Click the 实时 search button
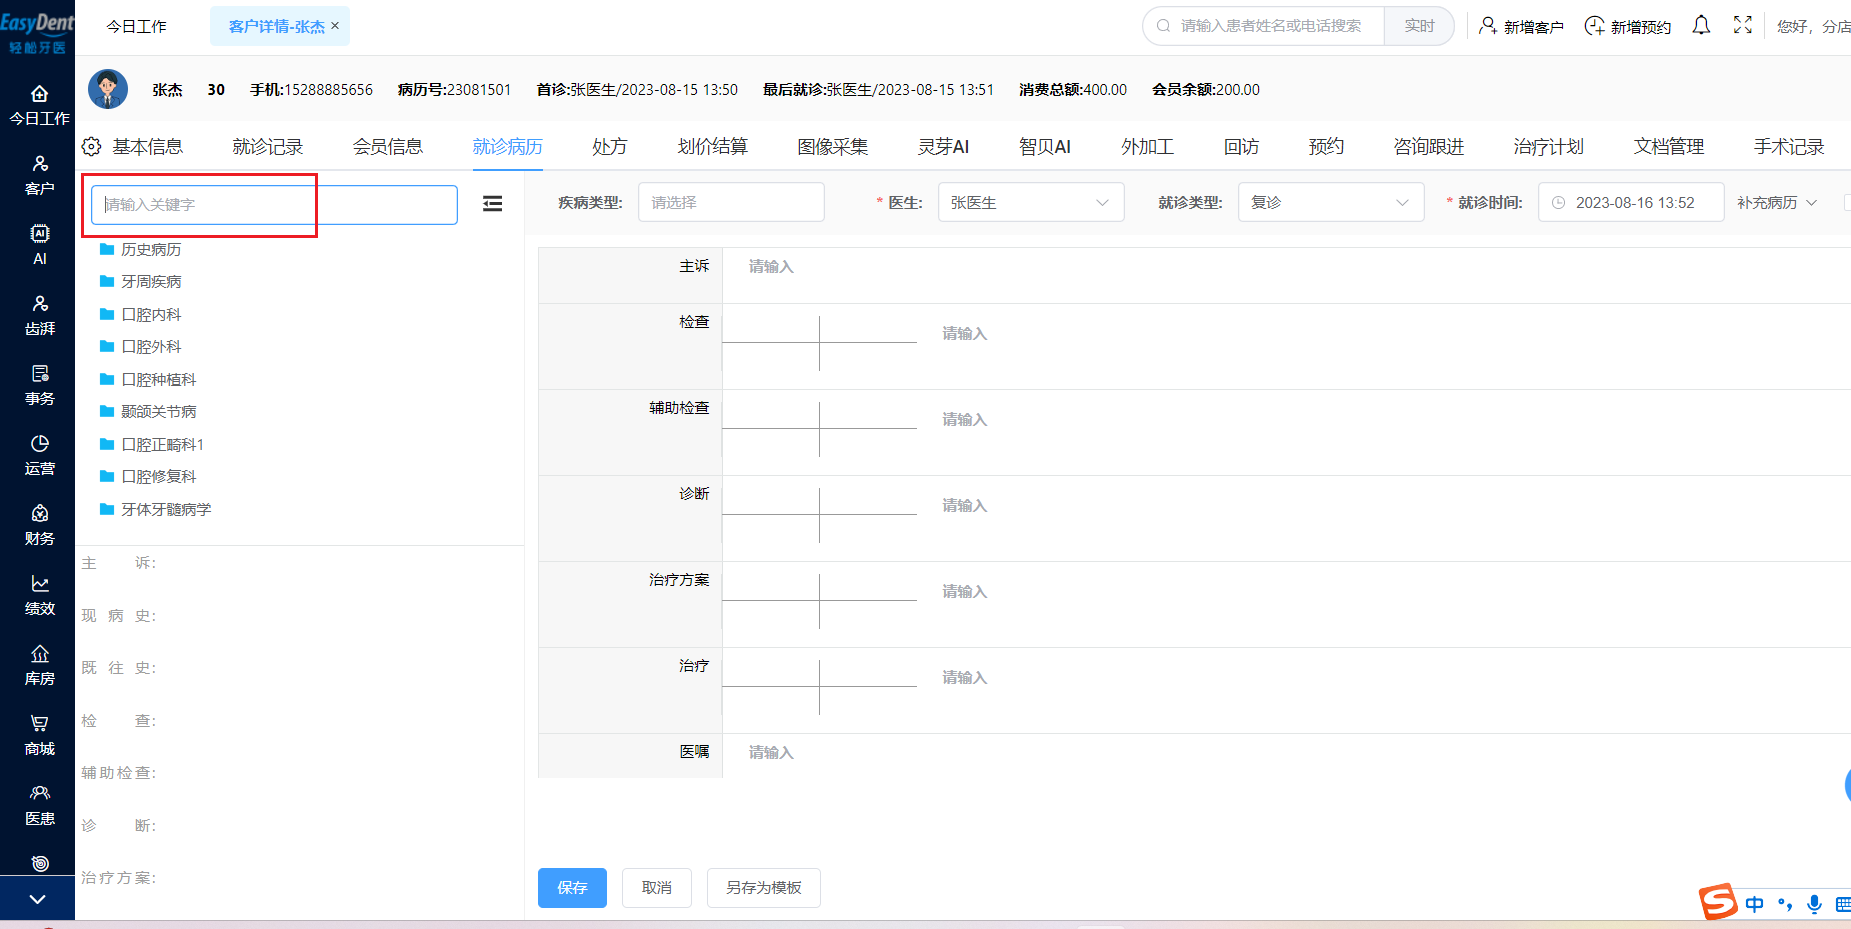The width and height of the screenshot is (1851, 929). pyautogui.click(x=1419, y=26)
